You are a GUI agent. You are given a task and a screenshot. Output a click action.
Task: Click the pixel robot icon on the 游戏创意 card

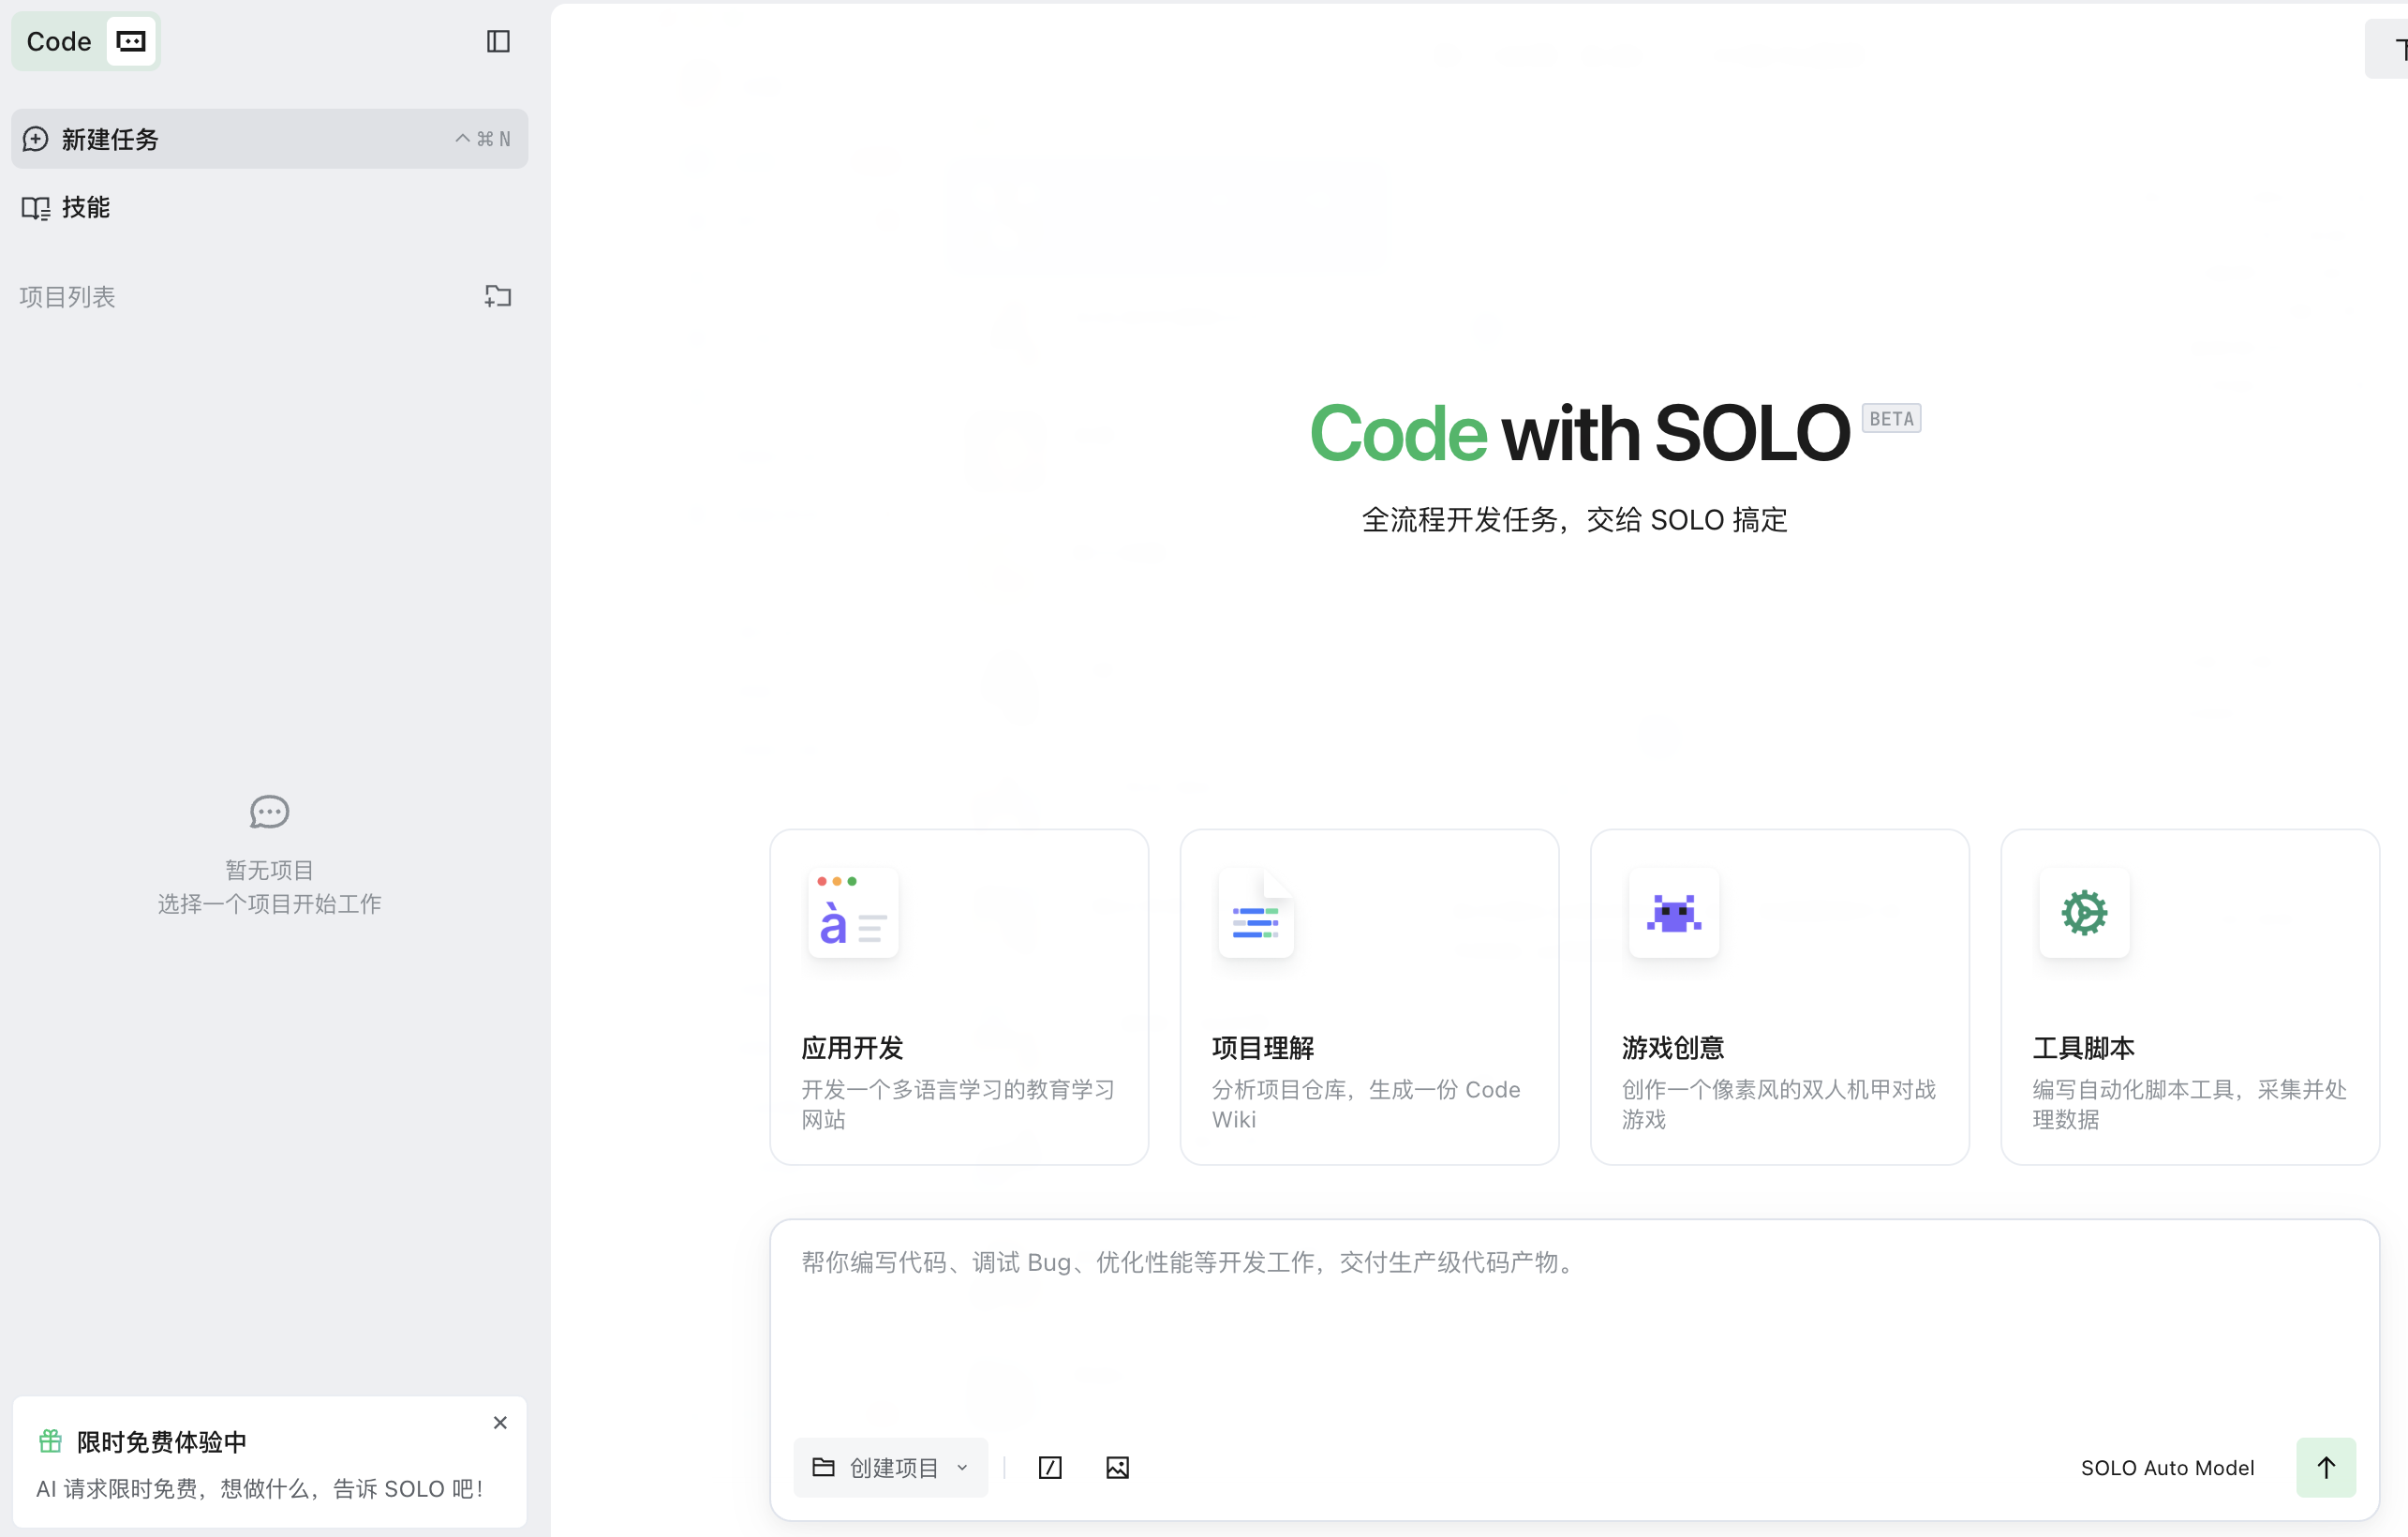[x=1674, y=911]
